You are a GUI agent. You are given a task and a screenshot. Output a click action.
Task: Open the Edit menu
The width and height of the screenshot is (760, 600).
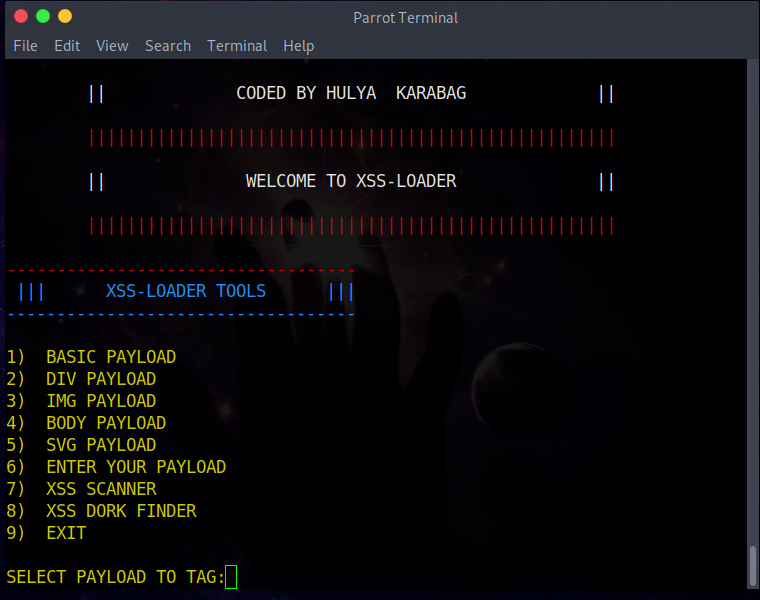click(x=67, y=46)
